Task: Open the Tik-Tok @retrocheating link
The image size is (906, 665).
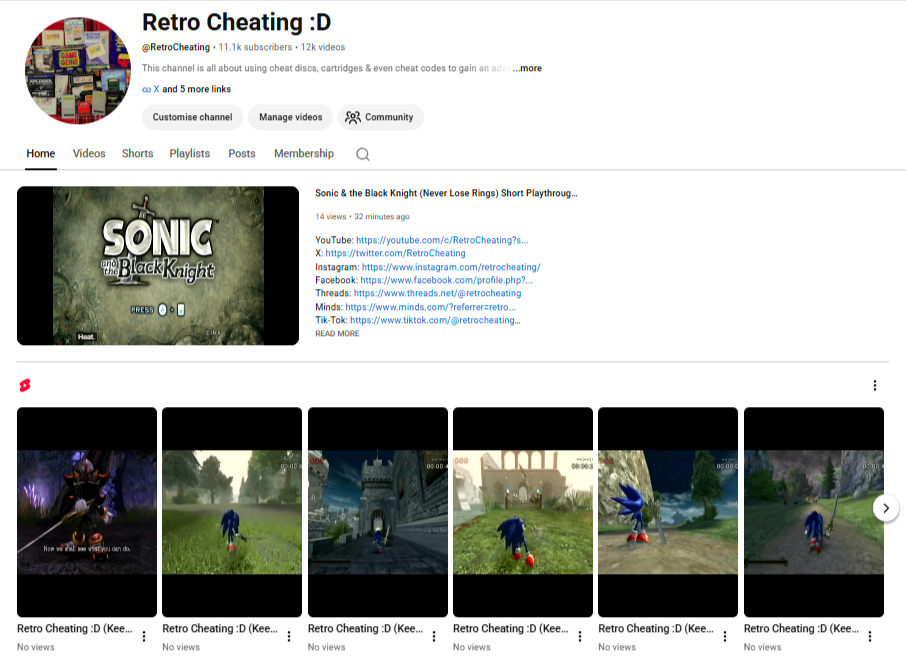Action: (435, 321)
